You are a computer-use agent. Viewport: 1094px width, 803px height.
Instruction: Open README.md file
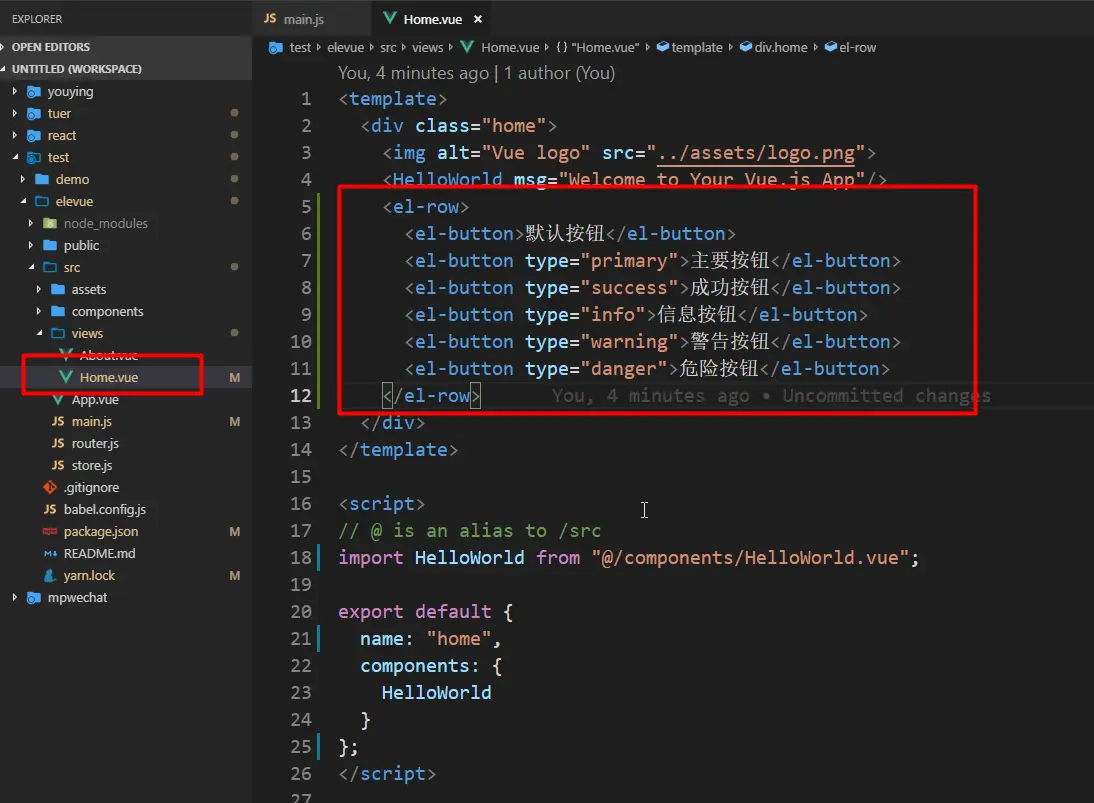[99, 553]
